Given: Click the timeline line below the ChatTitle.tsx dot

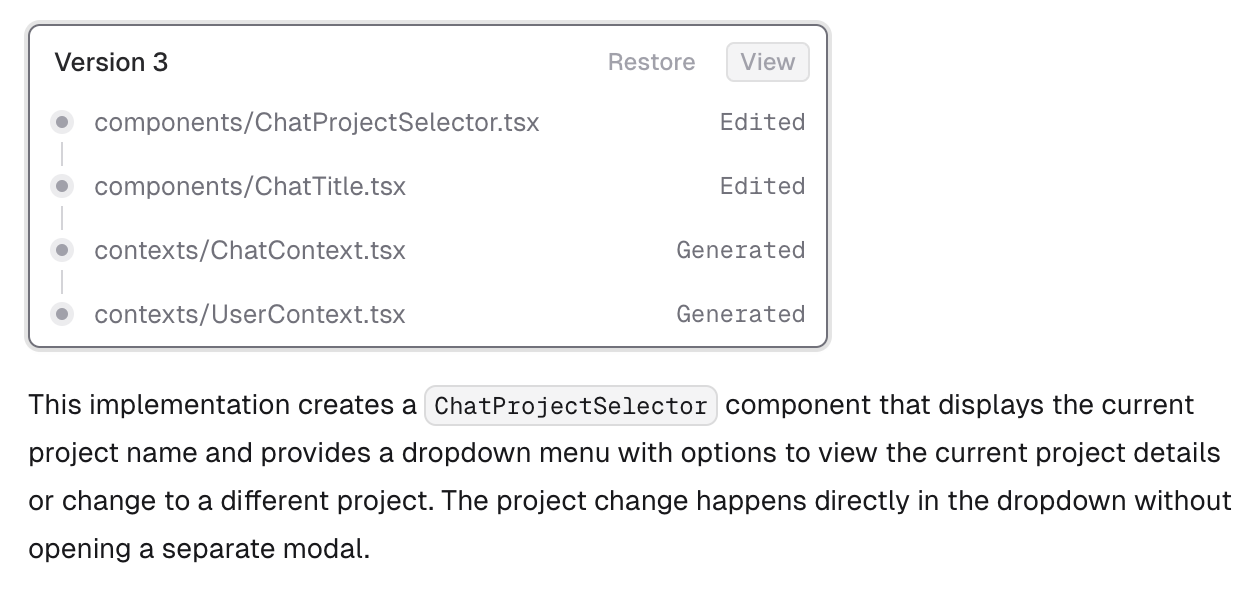Looking at the screenshot, I should [62, 218].
